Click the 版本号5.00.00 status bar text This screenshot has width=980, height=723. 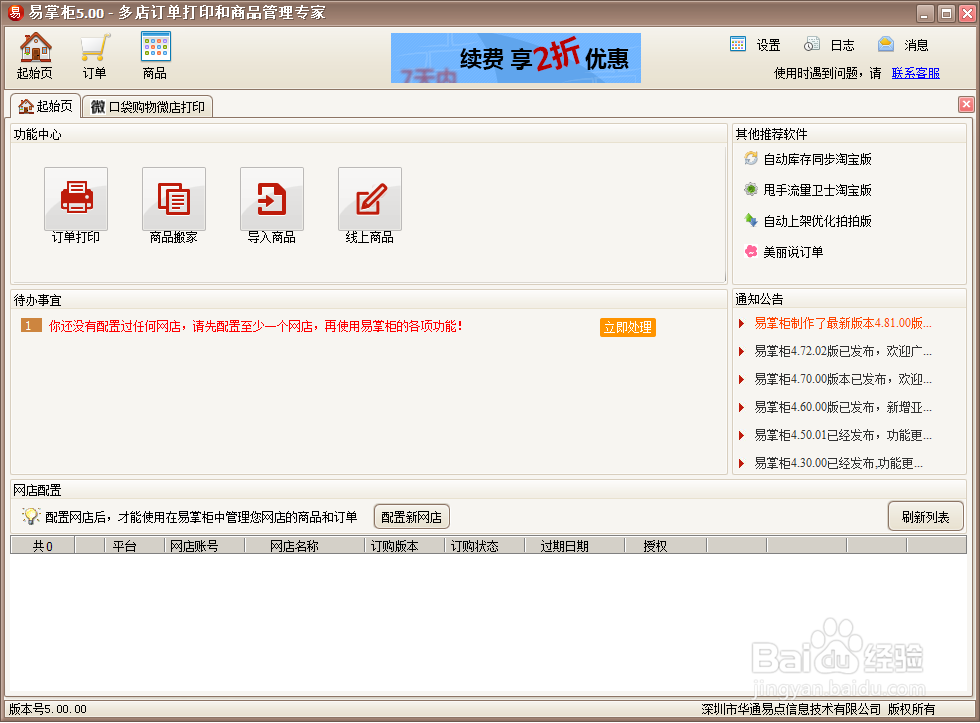pyautogui.click(x=48, y=709)
